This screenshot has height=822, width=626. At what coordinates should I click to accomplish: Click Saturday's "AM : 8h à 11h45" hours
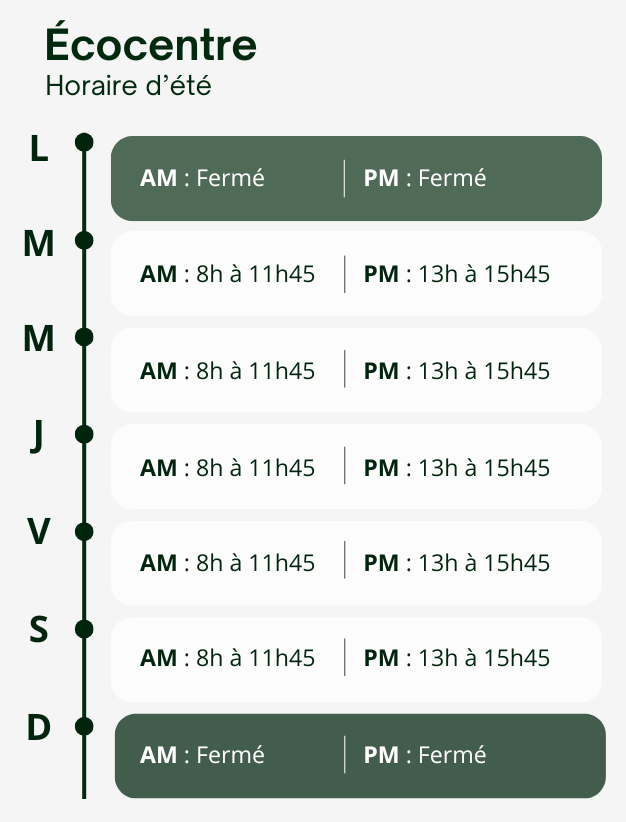pos(227,658)
